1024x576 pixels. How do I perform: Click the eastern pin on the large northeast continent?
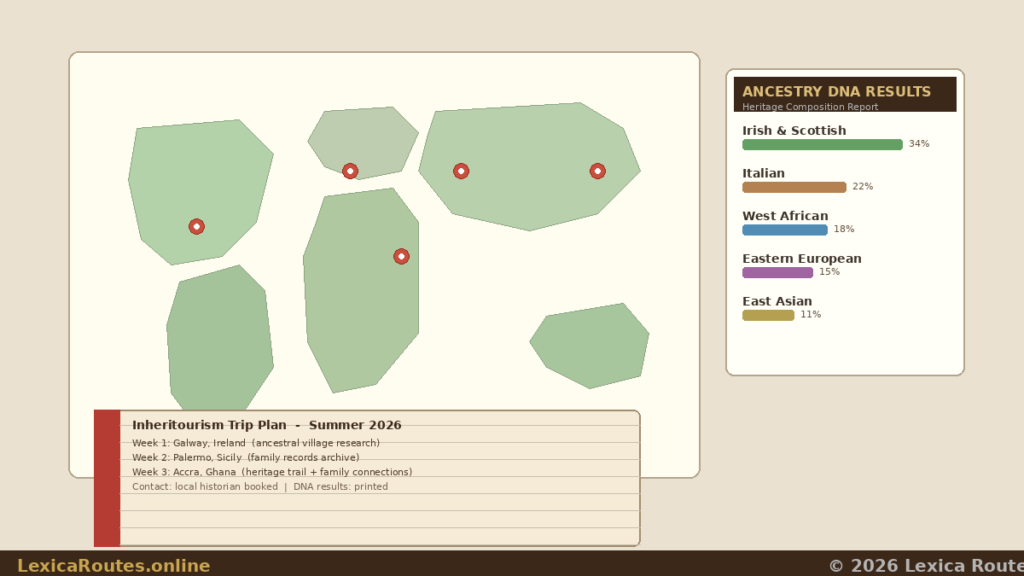[x=598, y=171]
